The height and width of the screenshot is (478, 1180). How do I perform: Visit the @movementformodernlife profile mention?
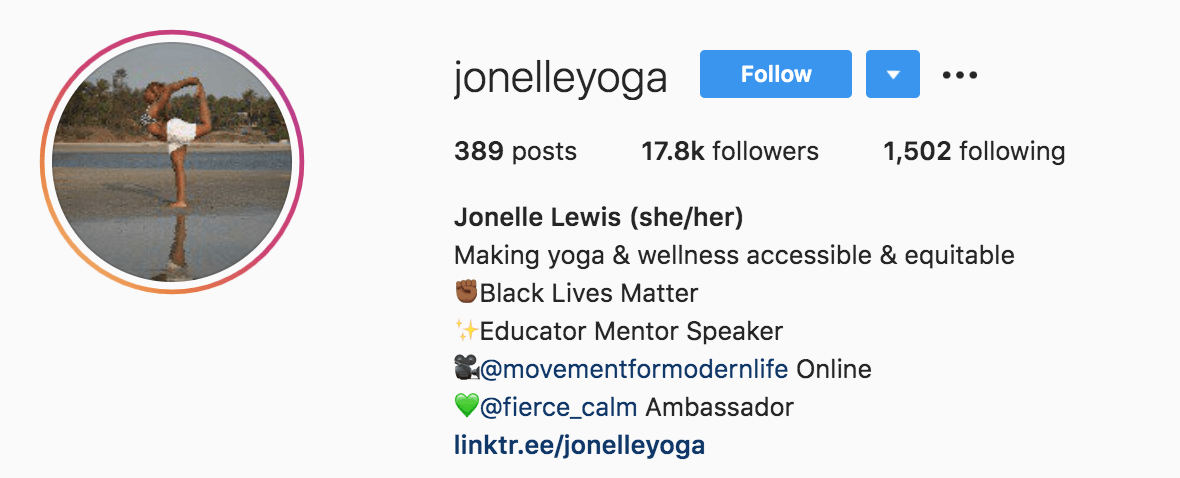coord(634,370)
